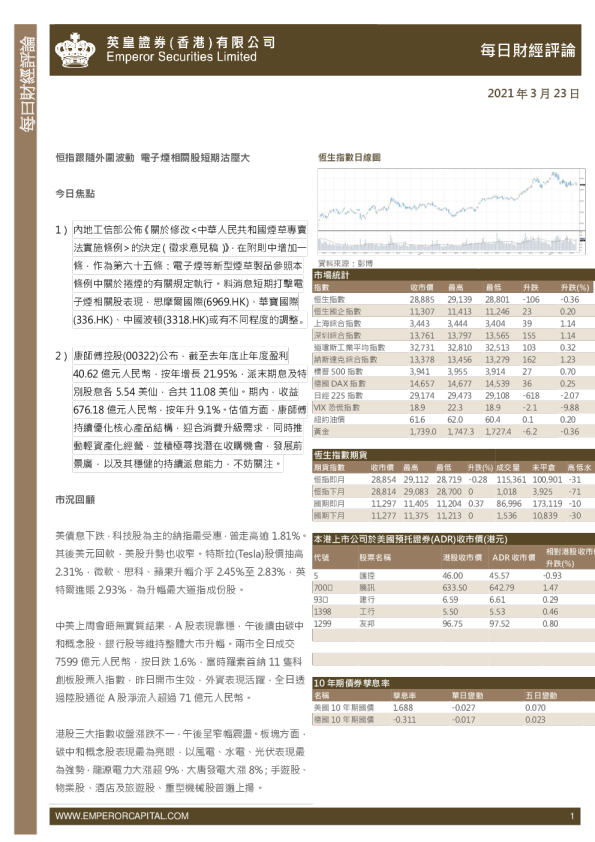Click the 標普 500 指數 row label
The image size is (595, 842).
pos(338,372)
